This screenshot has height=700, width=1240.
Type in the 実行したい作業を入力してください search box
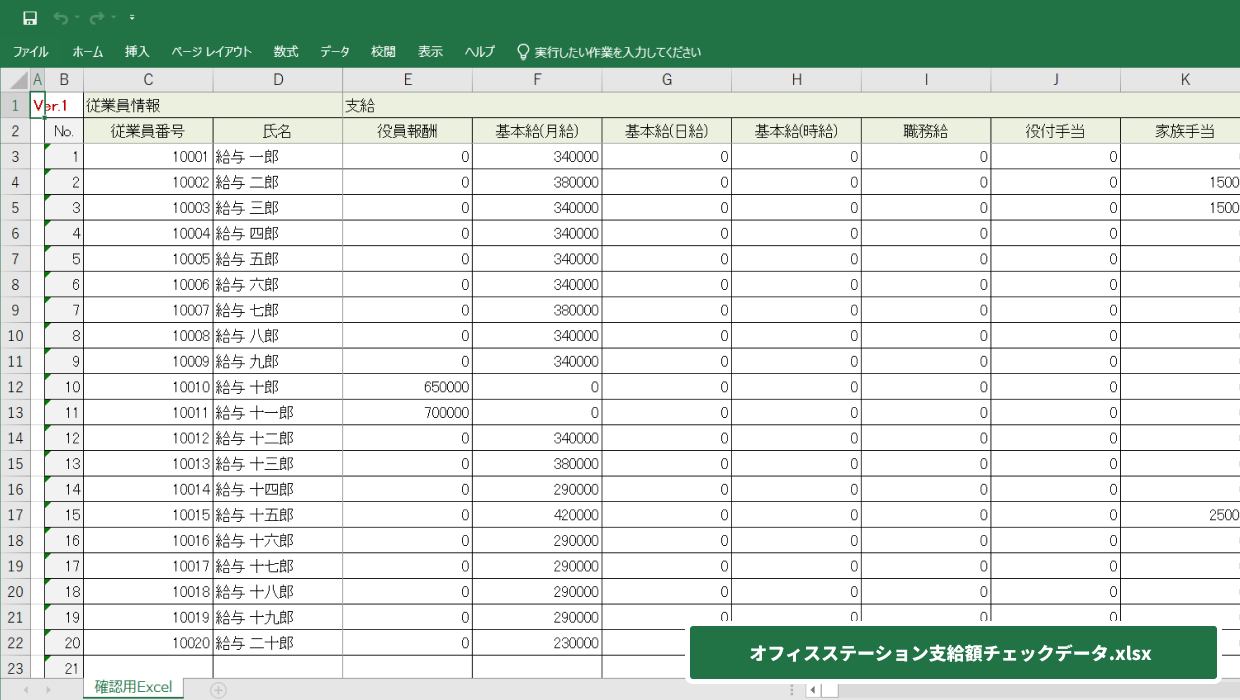pos(617,52)
